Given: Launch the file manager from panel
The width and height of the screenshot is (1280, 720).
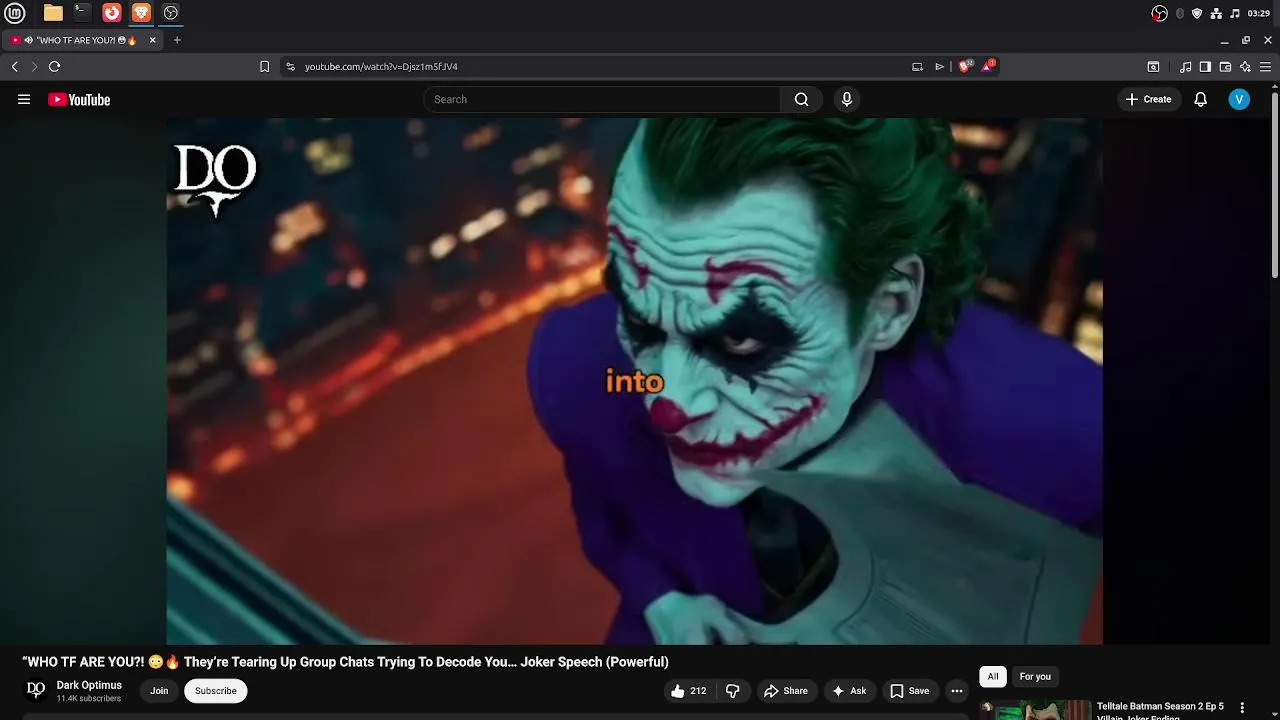Looking at the screenshot, I should (53, 13).
